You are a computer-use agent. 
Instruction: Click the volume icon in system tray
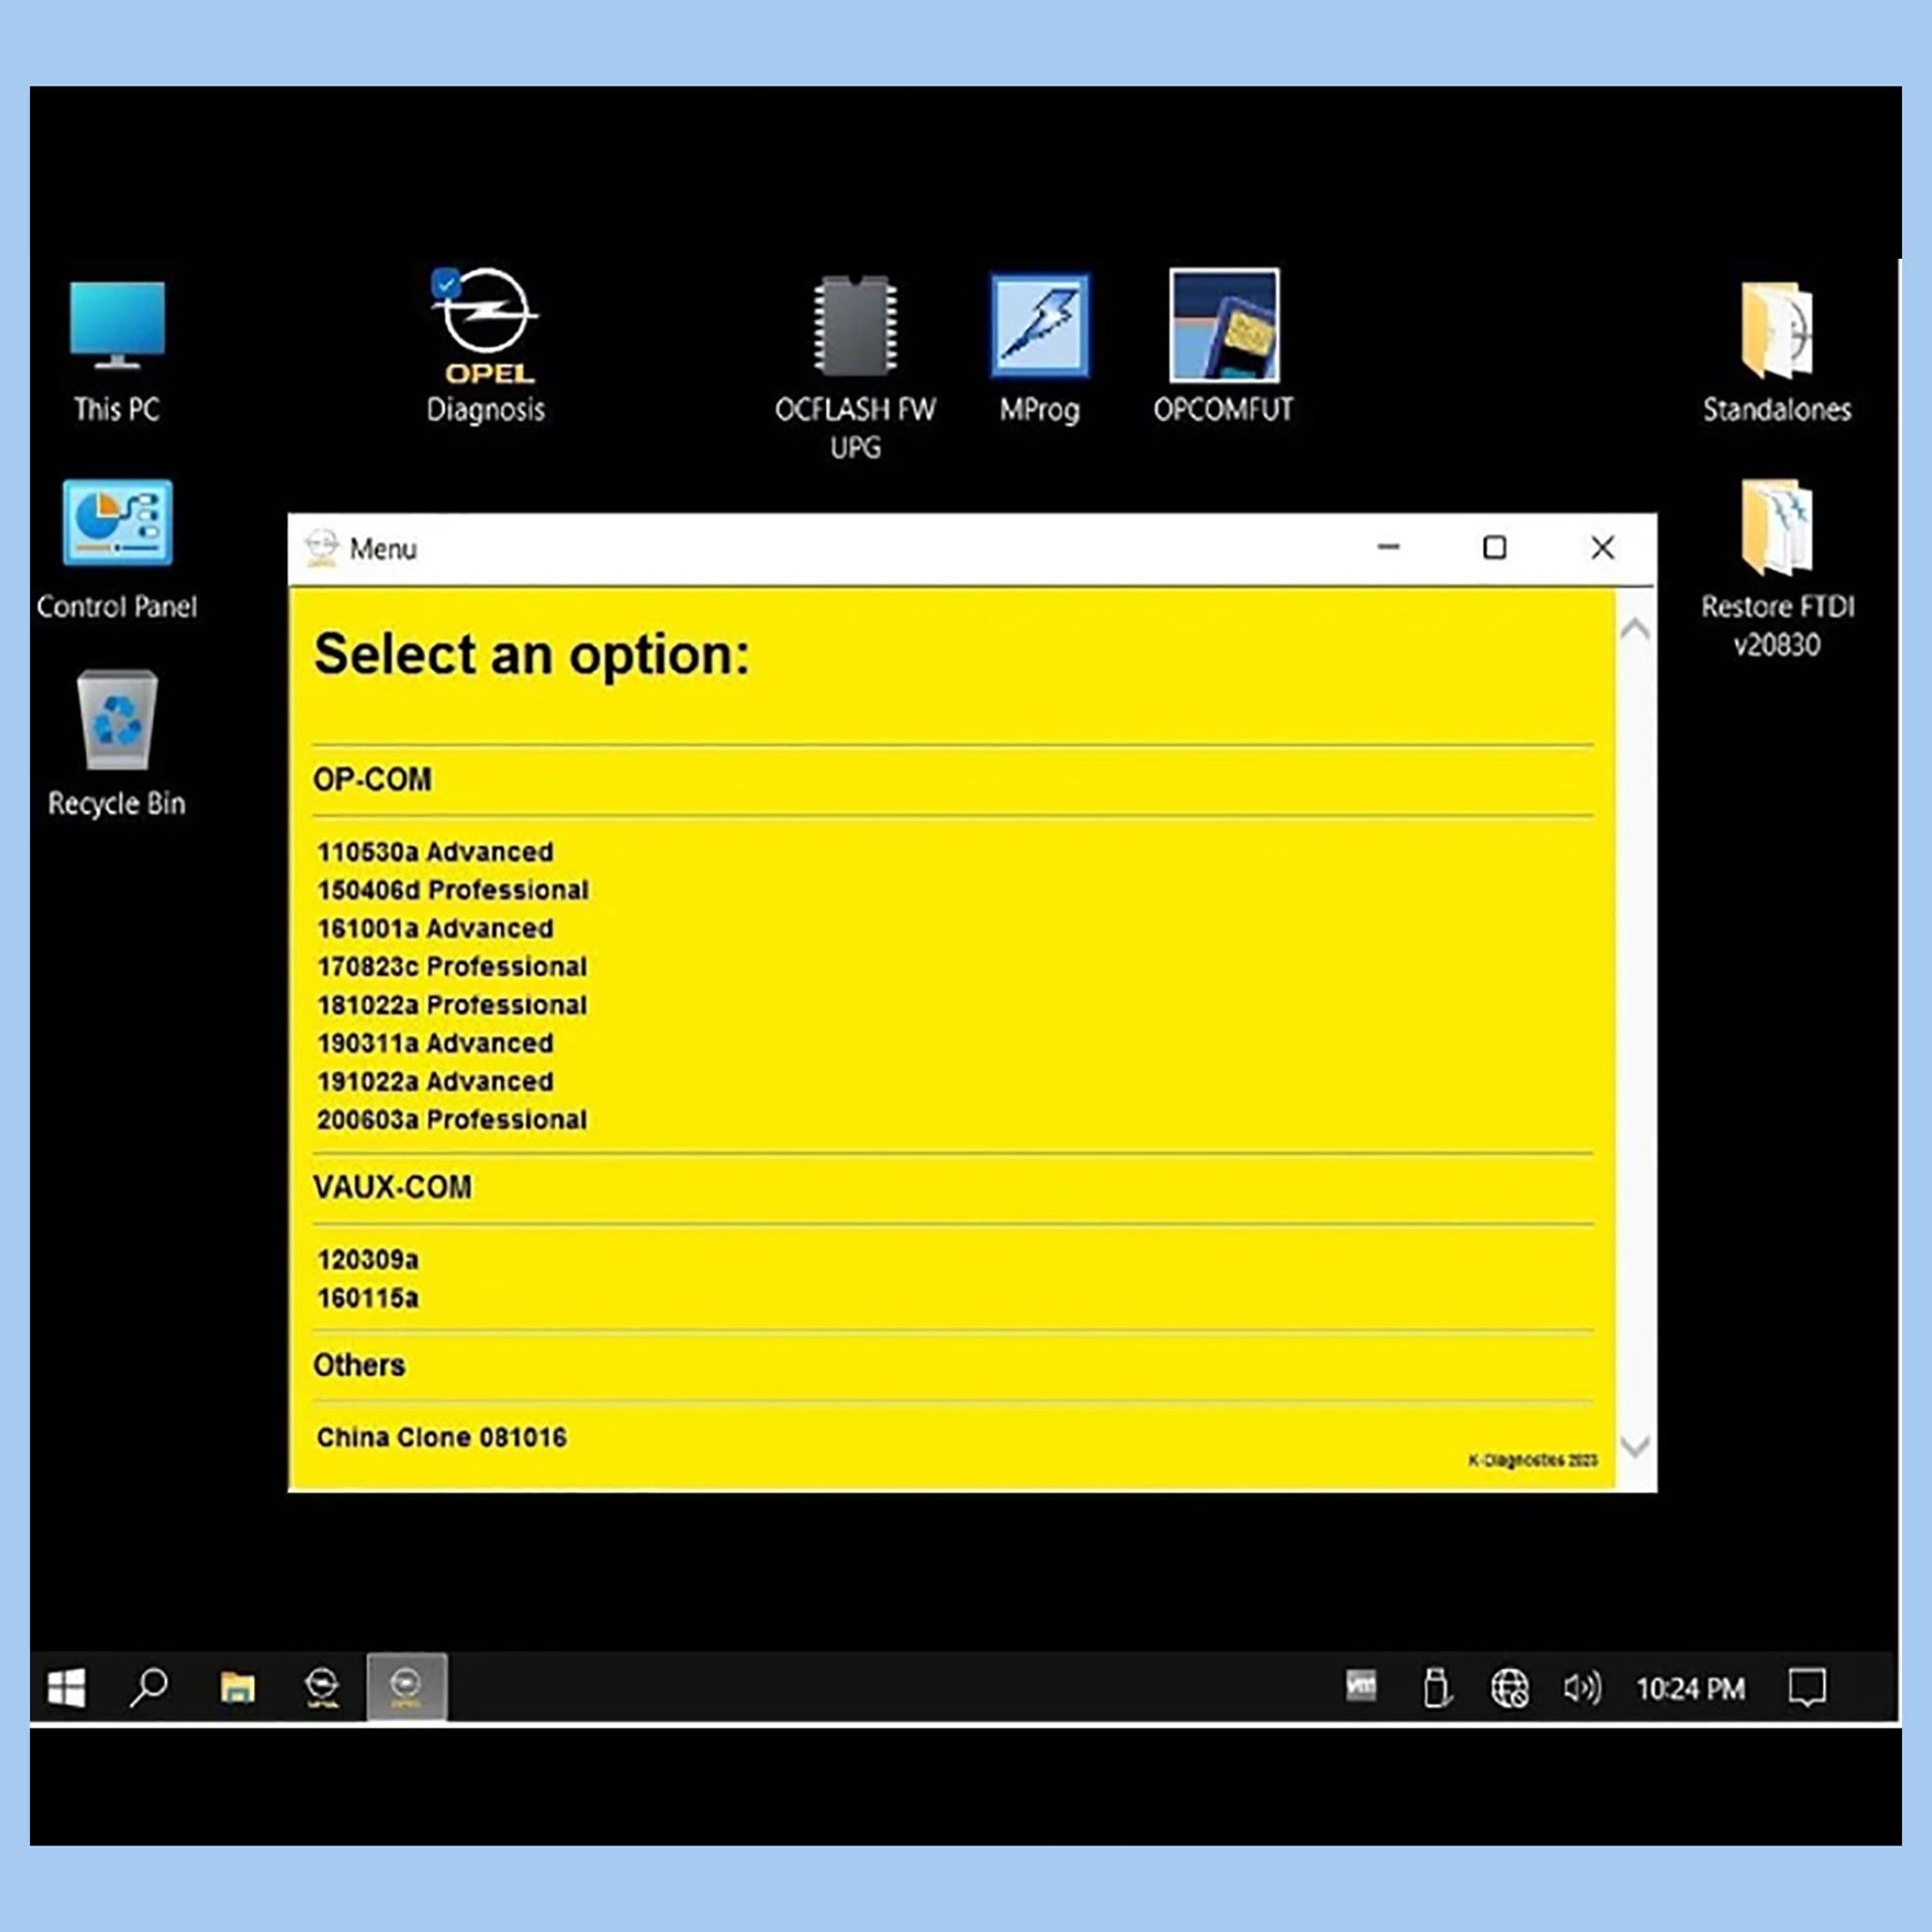tap(1581, 1688)
